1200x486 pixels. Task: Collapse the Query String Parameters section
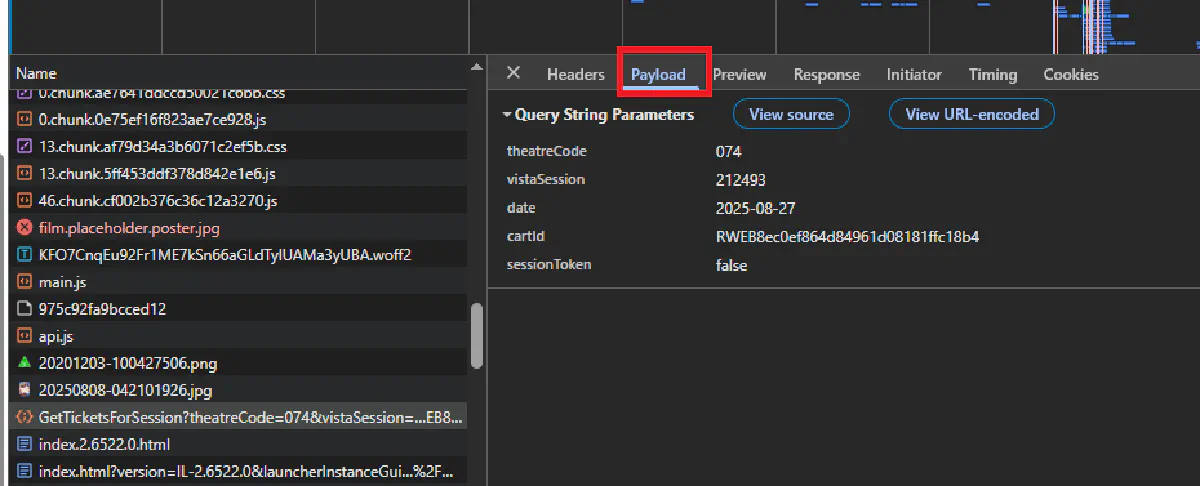pyautogui.click(x=507, y=115)
